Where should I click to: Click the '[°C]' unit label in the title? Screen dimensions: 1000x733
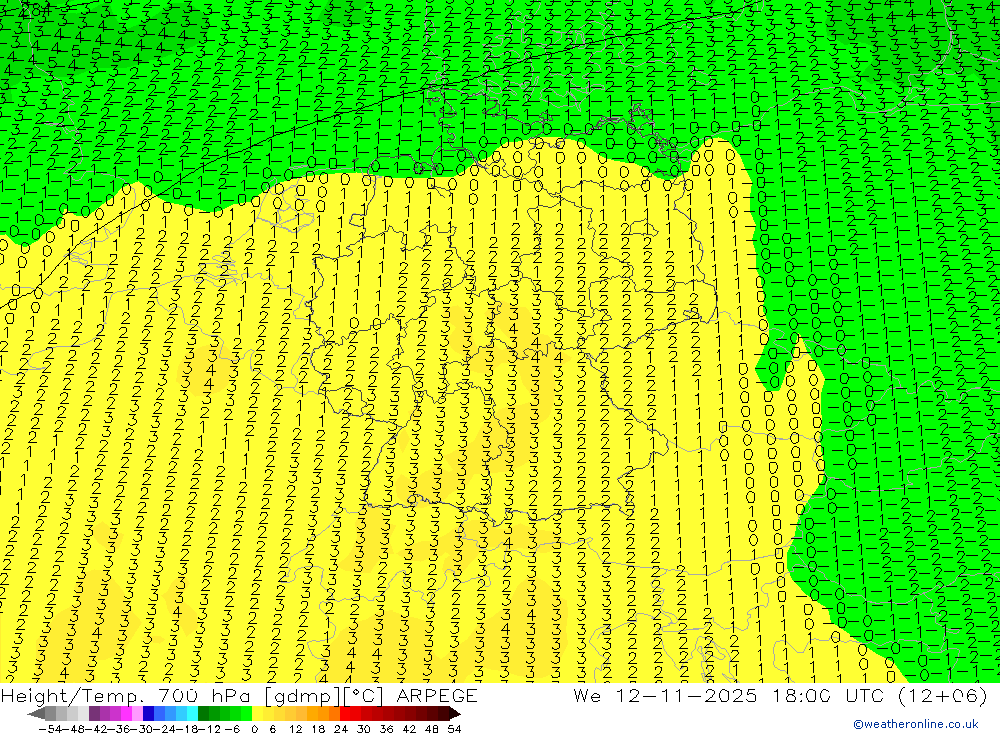[364, 695]
